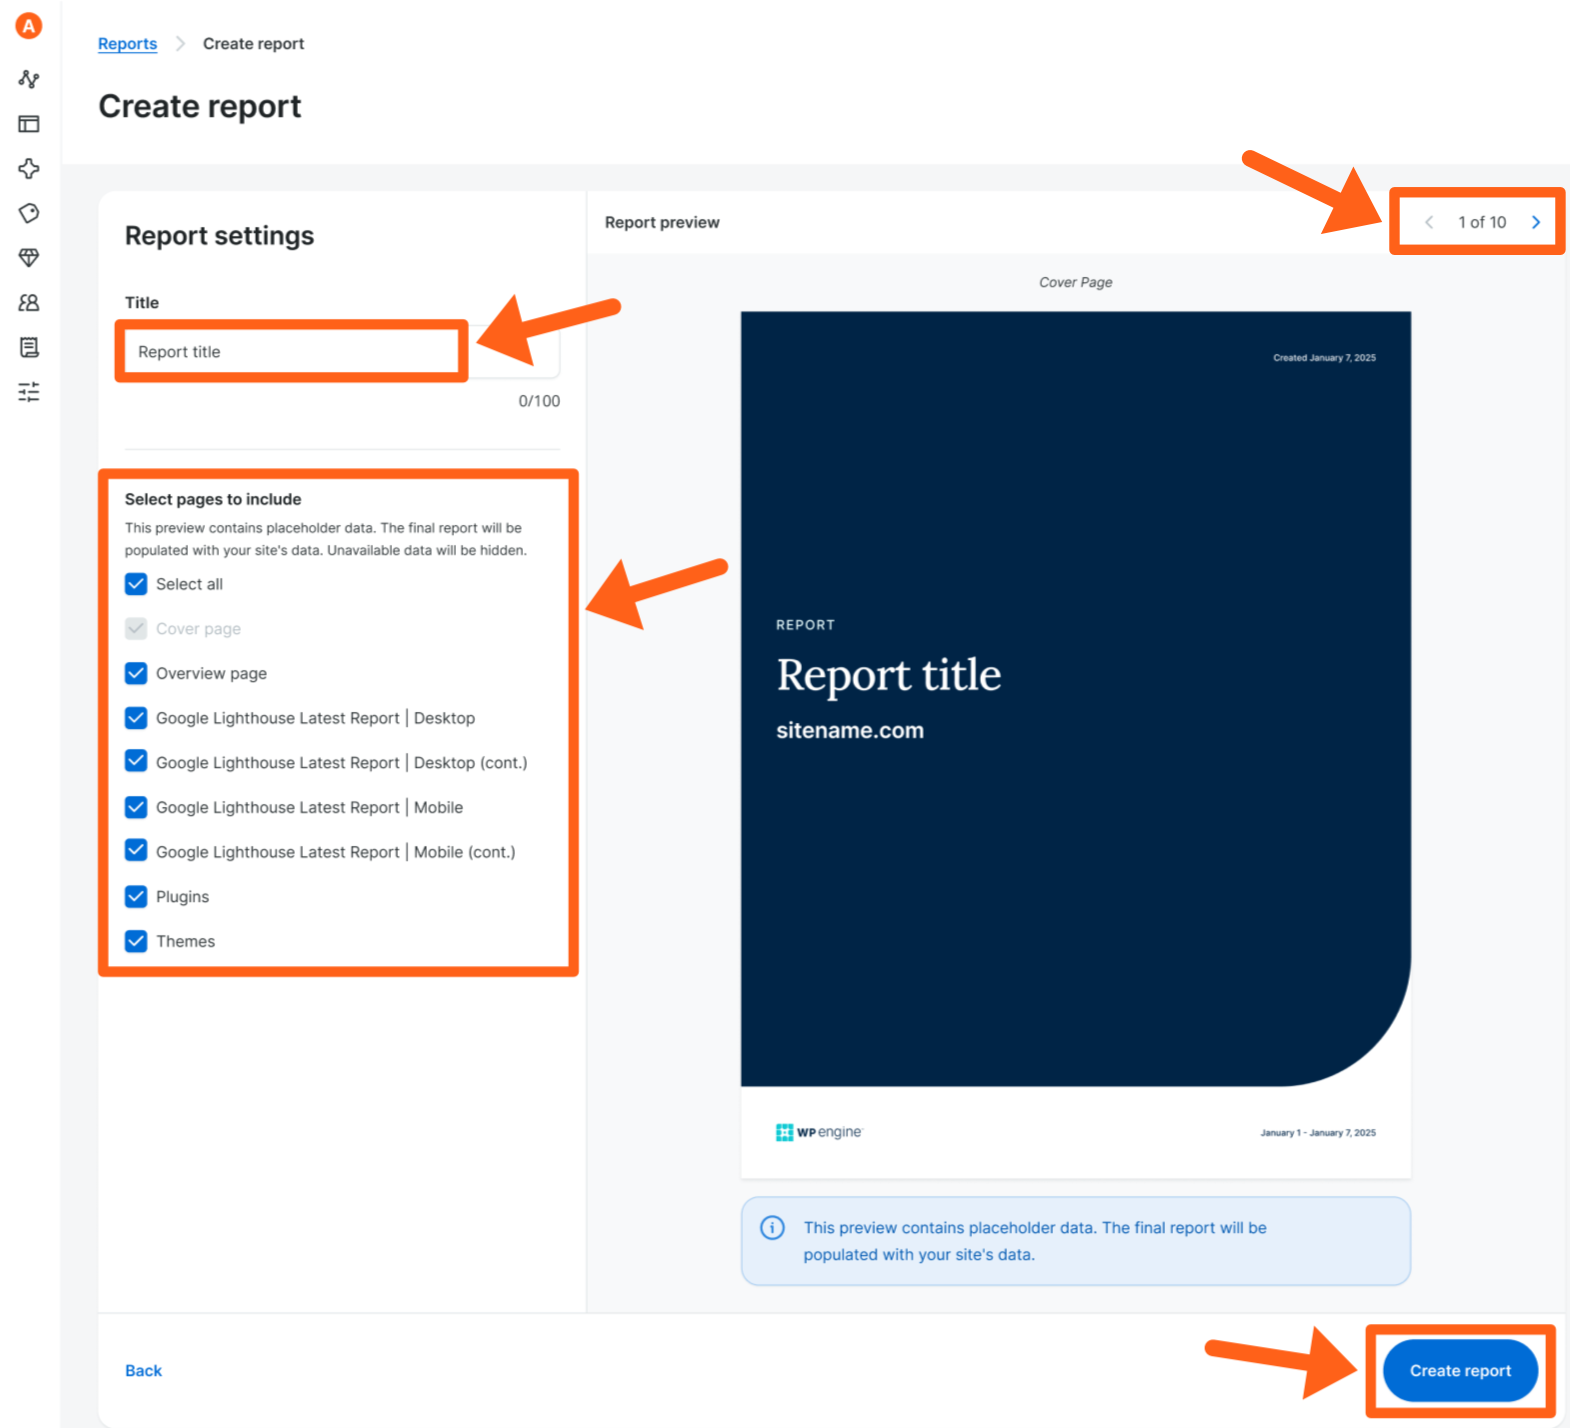This screenshot has width=1570, height=1428.
Task: Uncheck the Select all checkbox
Action: coord(136,584)
